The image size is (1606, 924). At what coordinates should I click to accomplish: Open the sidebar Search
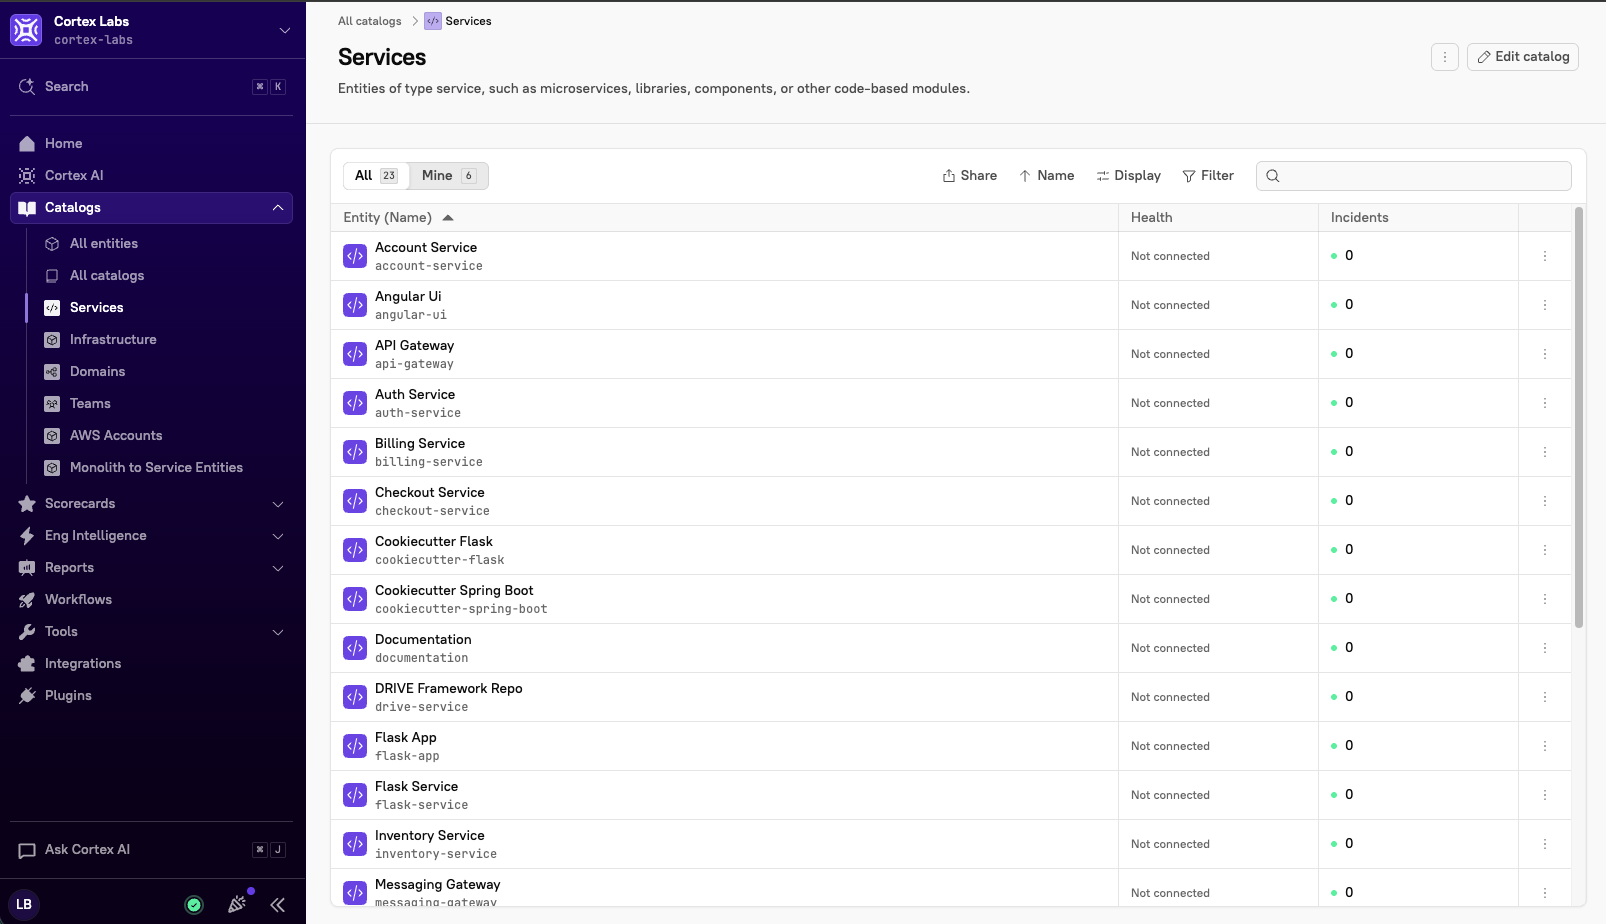pyautogui.click(x=151, y=86)
